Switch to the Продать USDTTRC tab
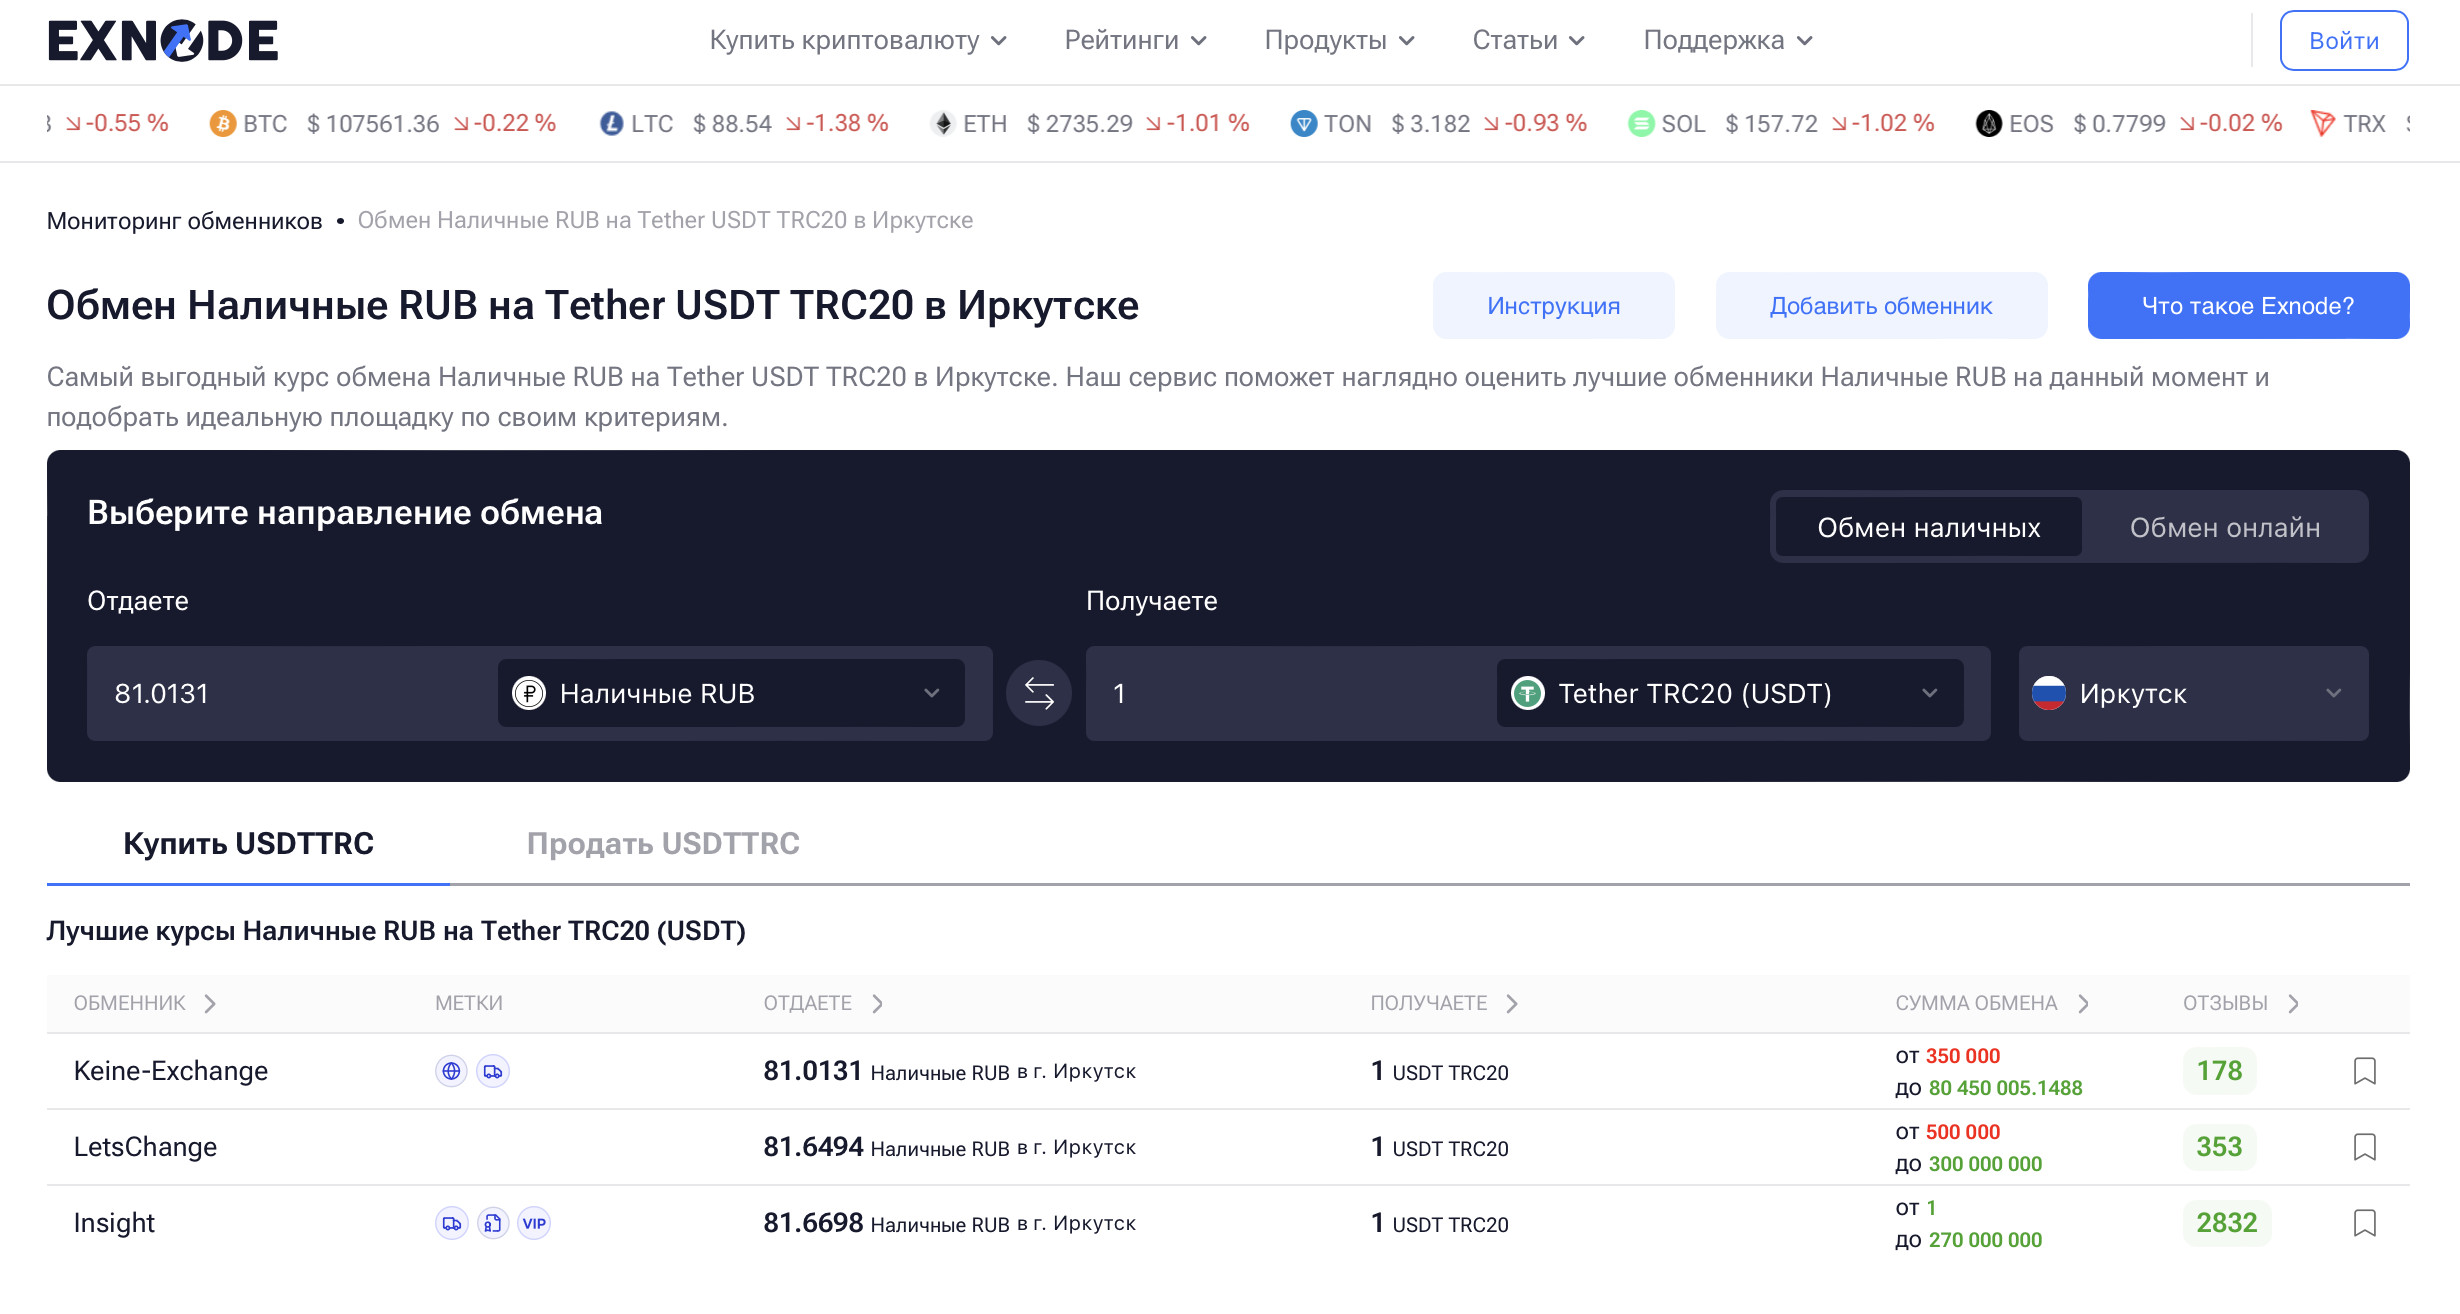 point(663,843)
